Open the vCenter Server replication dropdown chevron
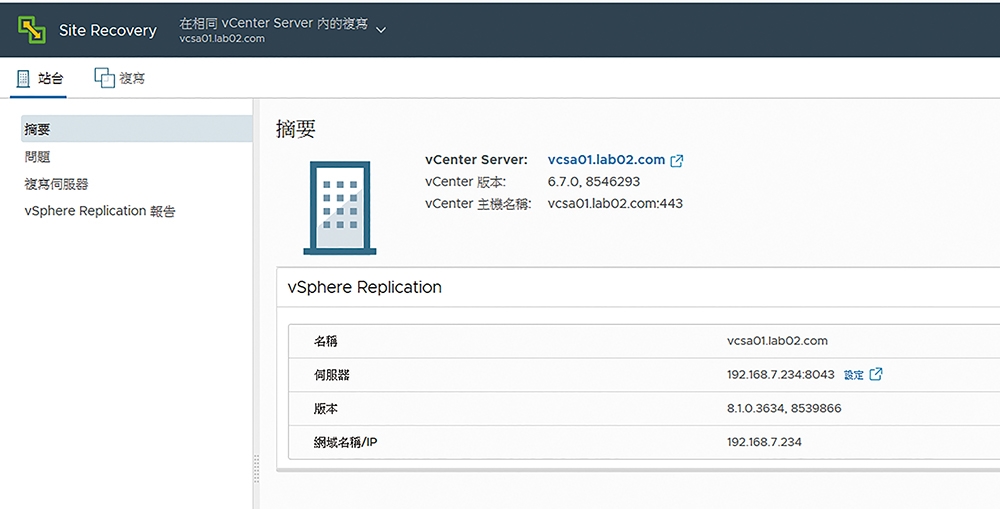The width and height of the screenshot is (1000, 509). (x=381, y=30)
